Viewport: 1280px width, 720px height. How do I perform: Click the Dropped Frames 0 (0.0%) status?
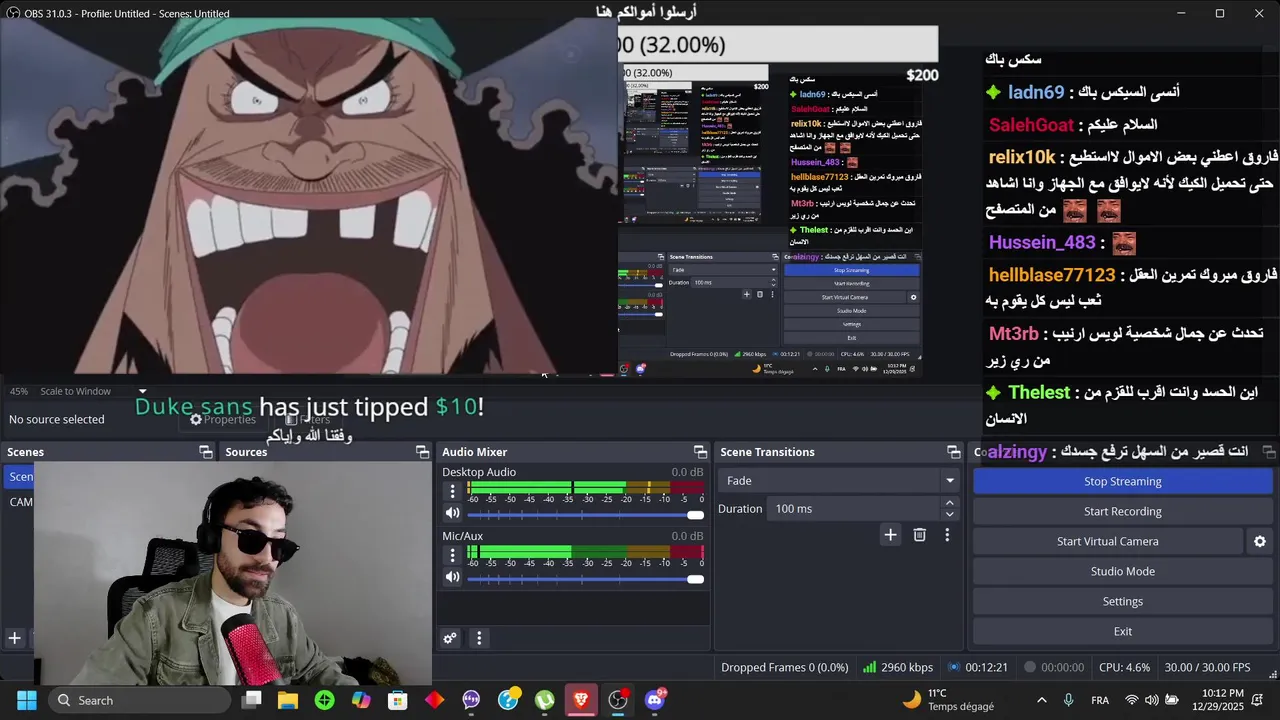click(785, 667)
